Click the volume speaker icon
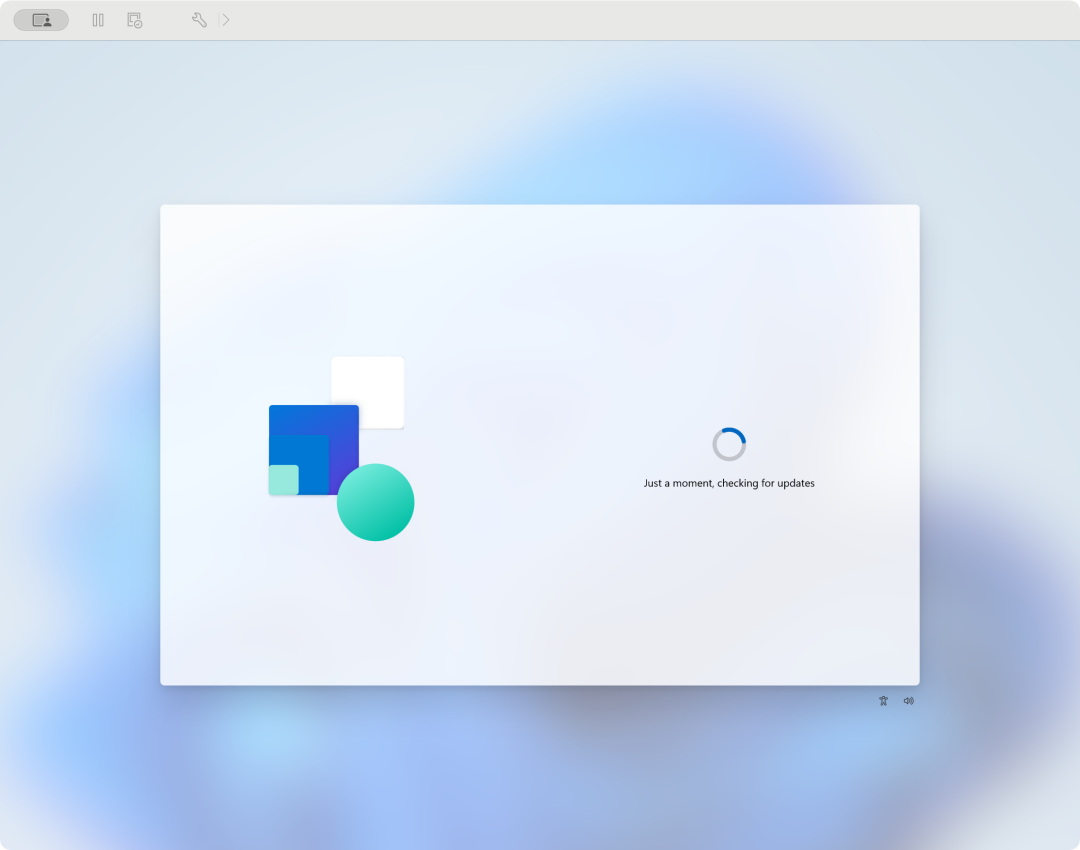This screenshot has width=1080, height=850. click(908, 701)
